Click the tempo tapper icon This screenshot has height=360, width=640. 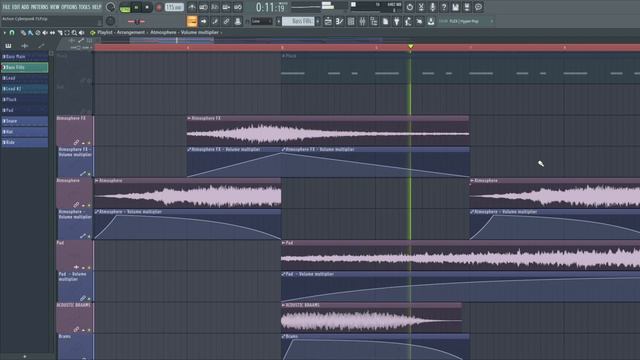pyautogui.click(x=408, y=21)
